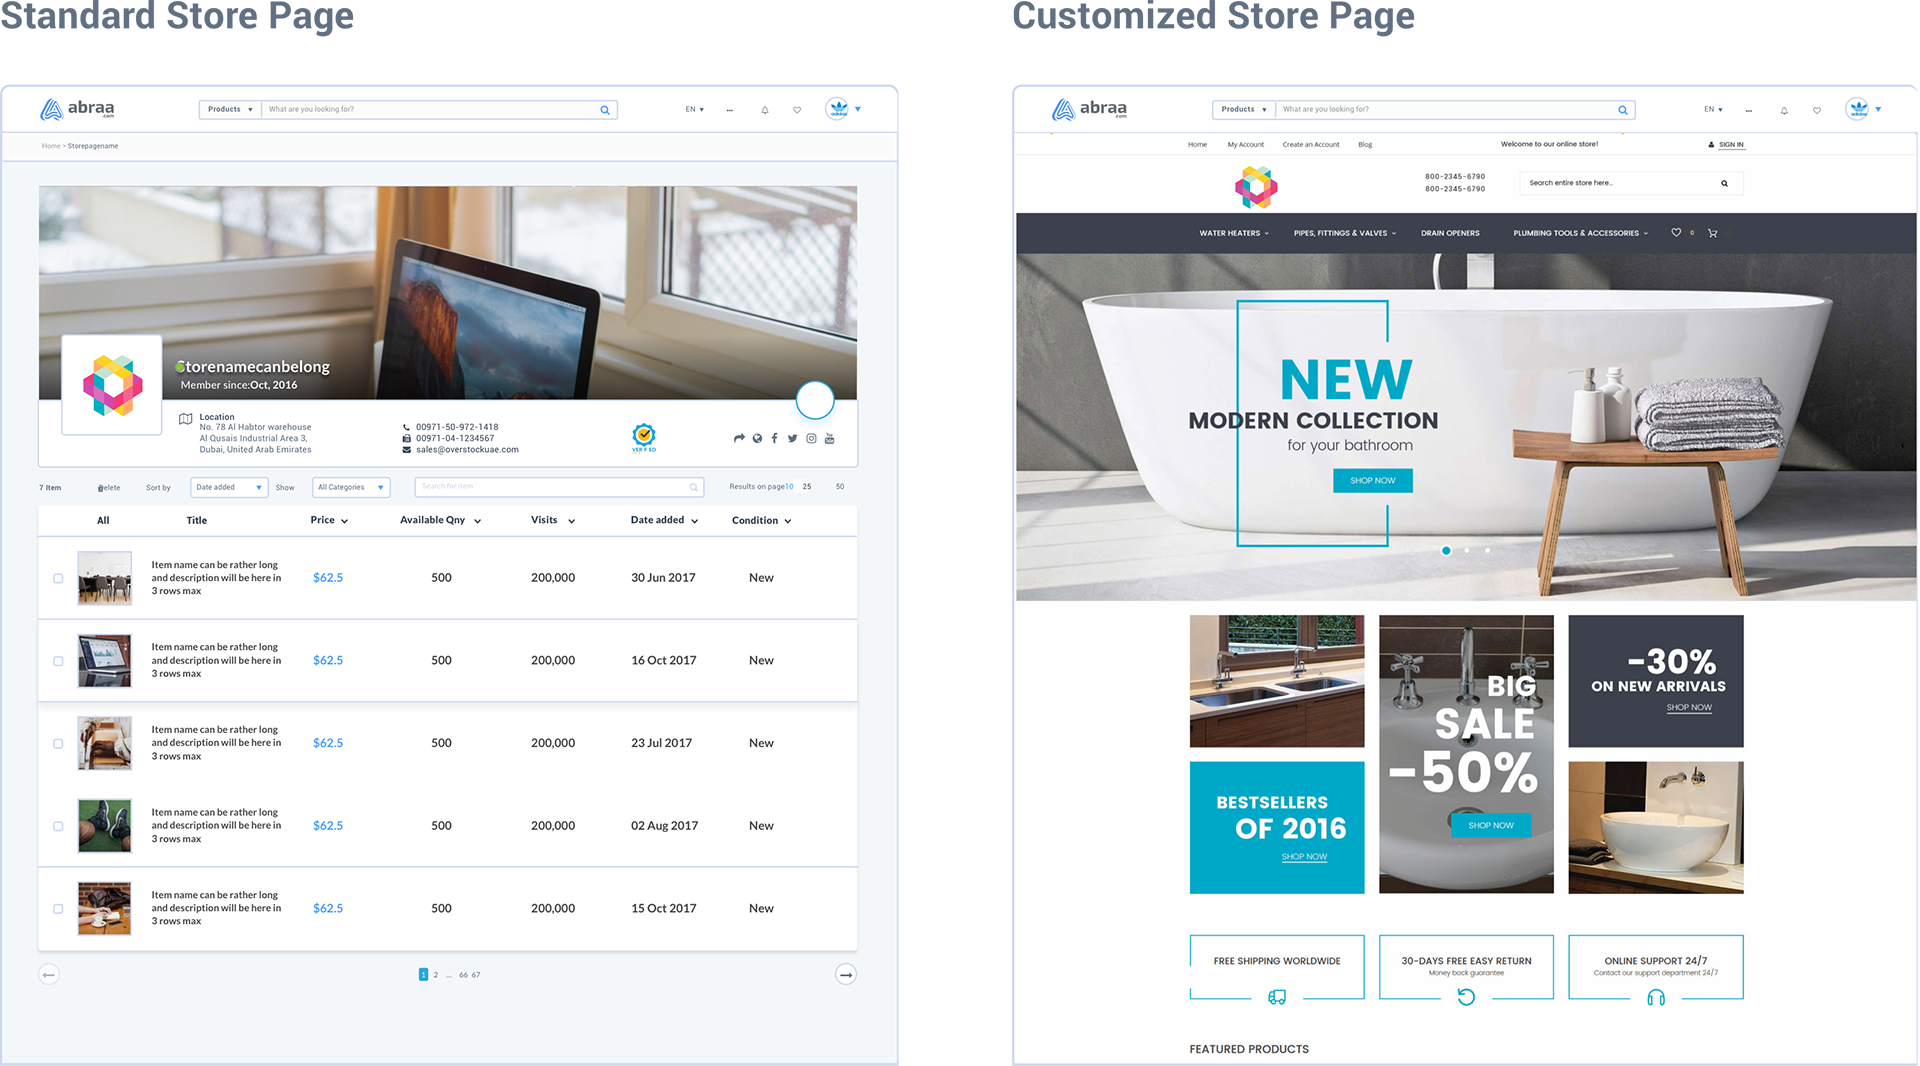Click Delete above item list
This screenshot has height=1066, width=1920.
109,488
